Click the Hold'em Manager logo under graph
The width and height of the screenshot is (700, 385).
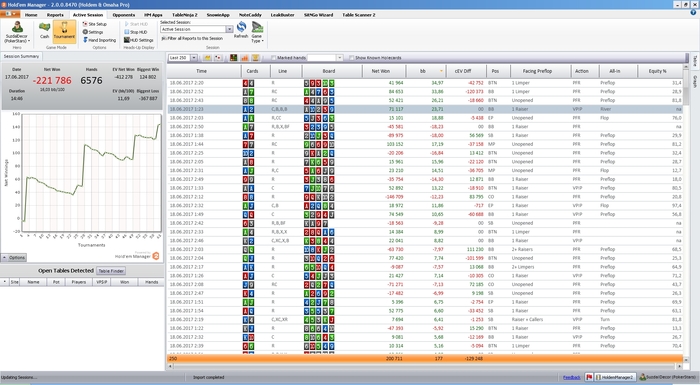click(156, 256)
